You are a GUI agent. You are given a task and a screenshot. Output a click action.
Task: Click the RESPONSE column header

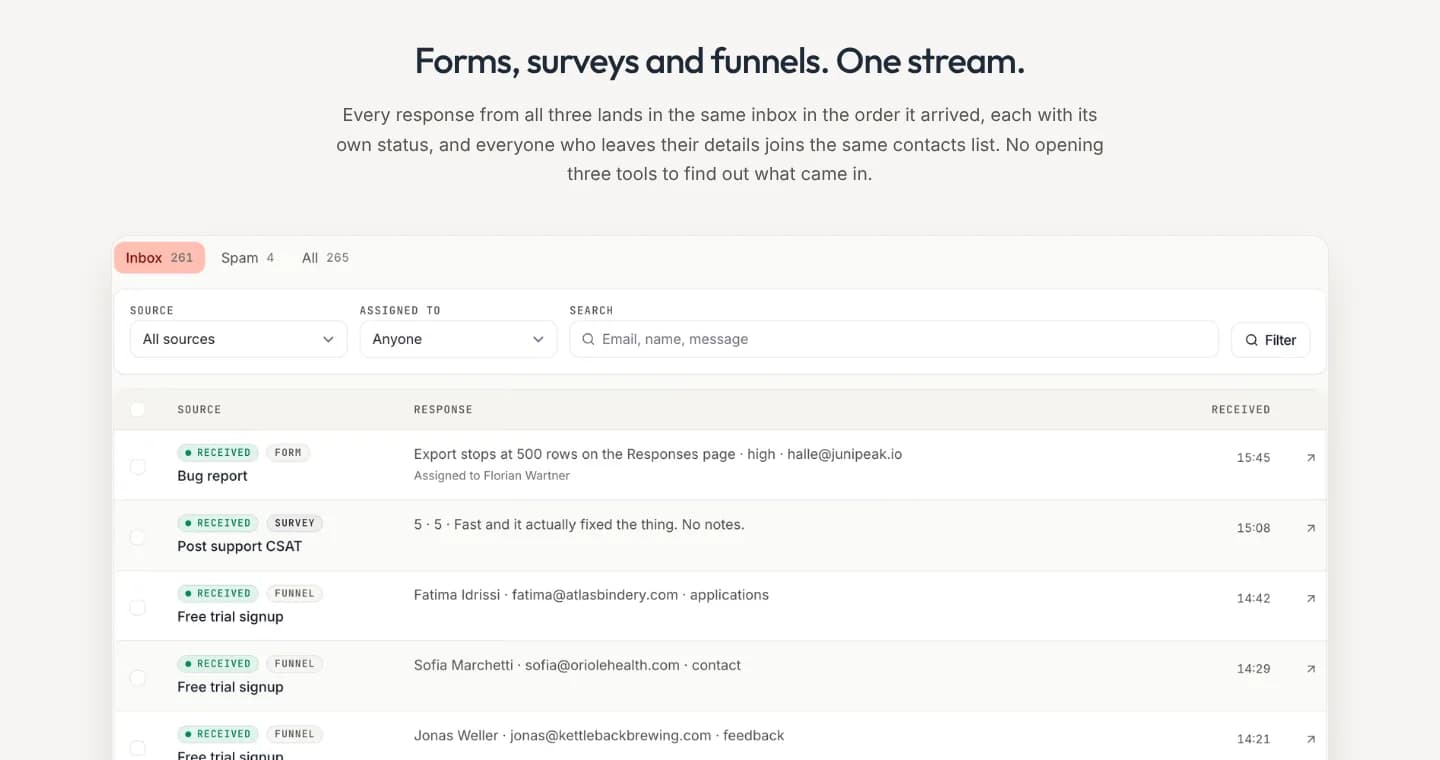coord(443,410)
